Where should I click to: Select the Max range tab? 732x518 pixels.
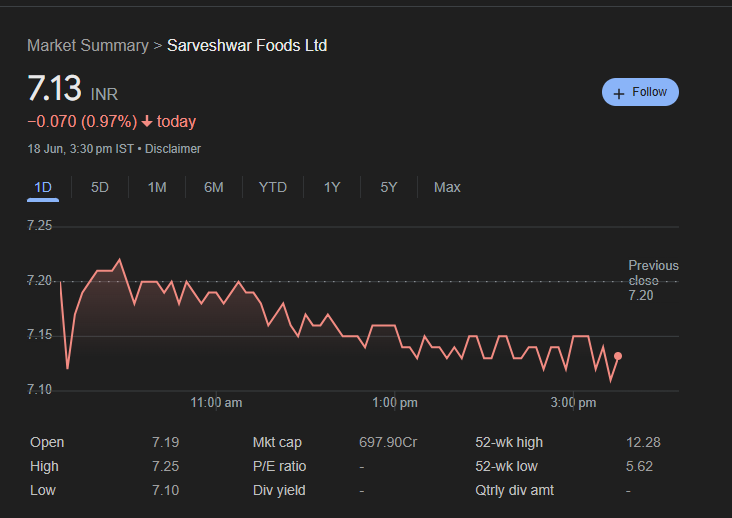447,188
